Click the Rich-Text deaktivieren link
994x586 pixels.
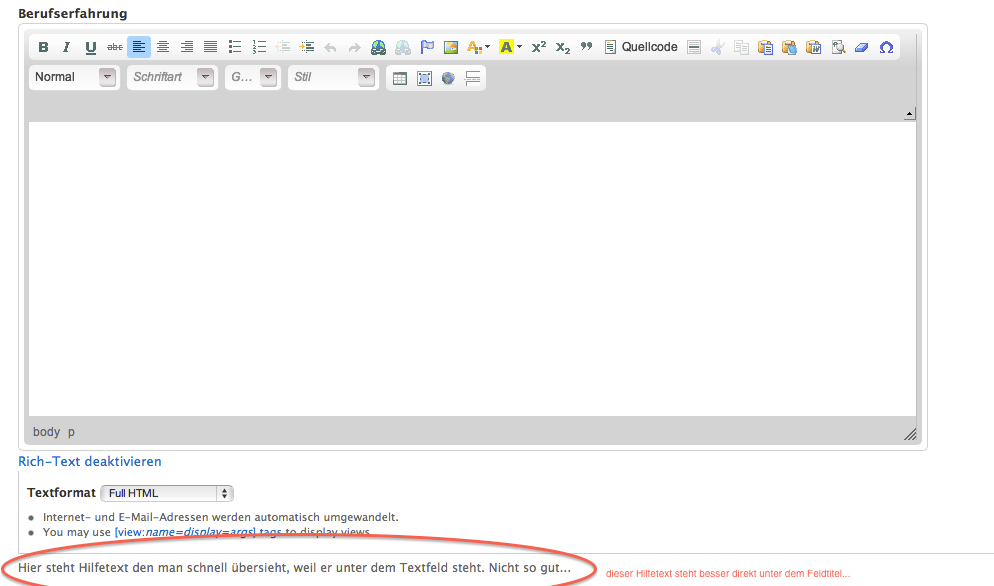[x=90, y=461]
